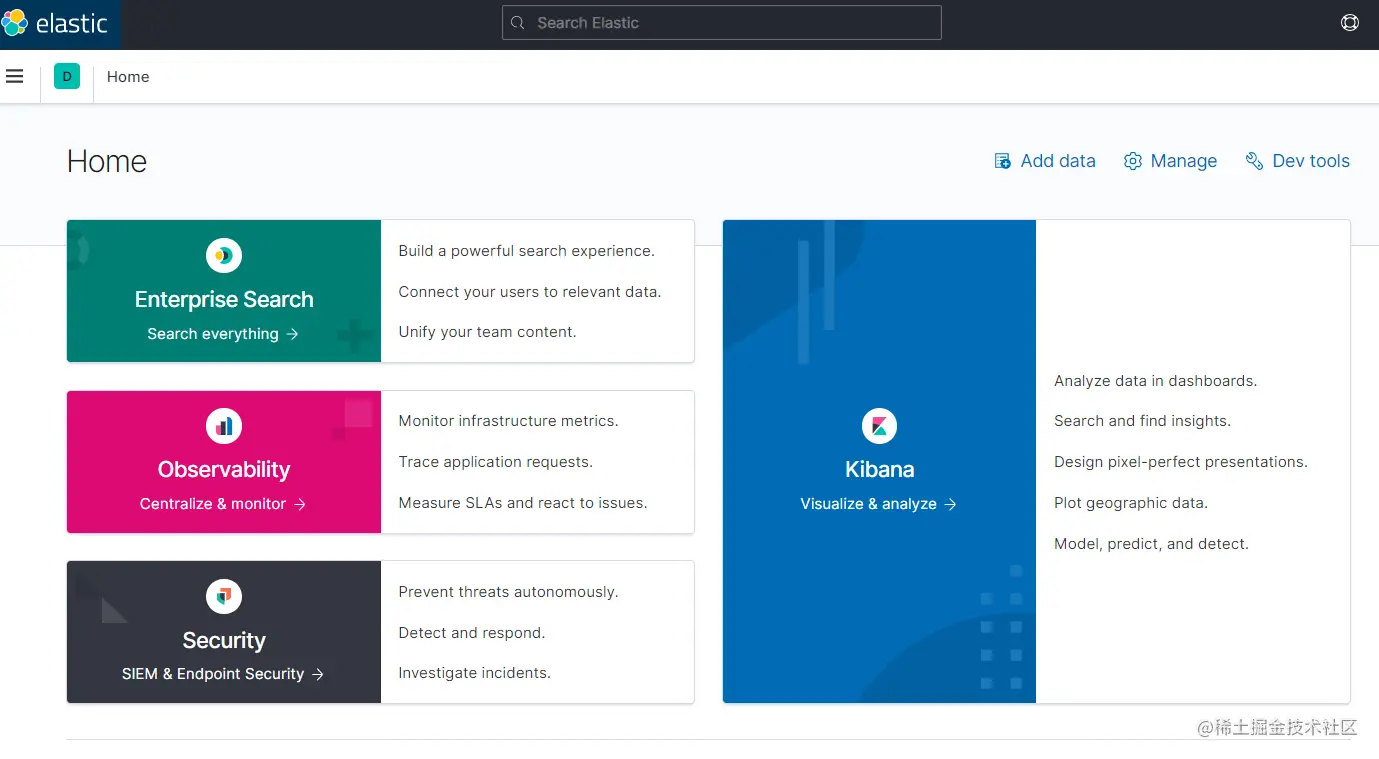The height and width of the screenshot is (759, 1379).
Task: Open the Security card title
Action: [x=224, y=640]
